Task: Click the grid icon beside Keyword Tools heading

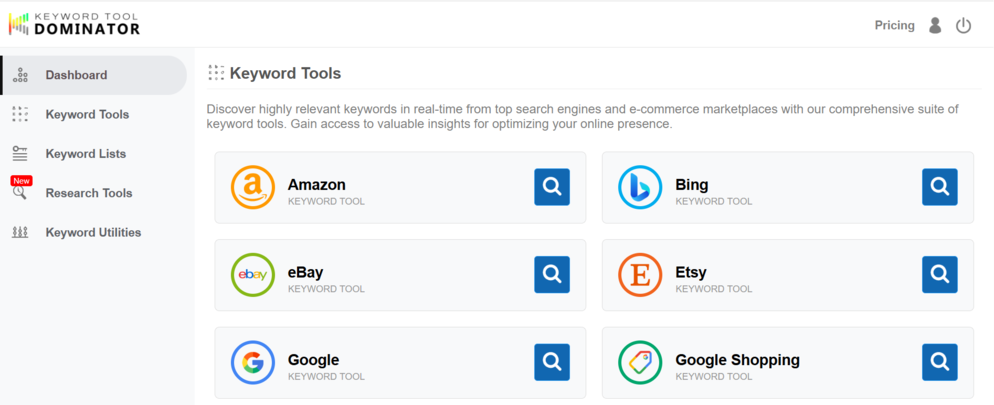Action: (216, 72)
